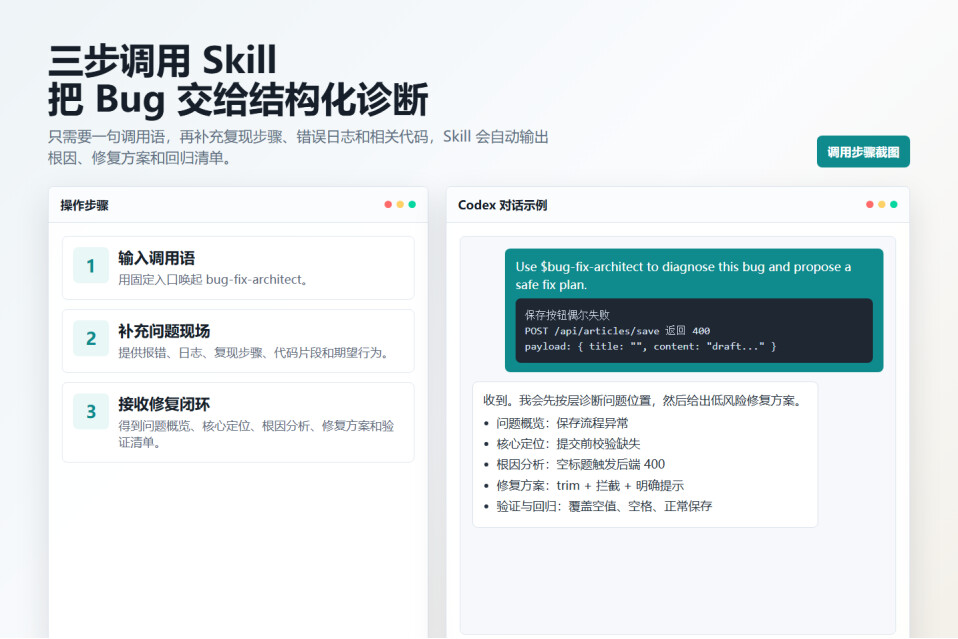Click bullet 修复方案：trim + 拦截 + 明确提示
Image resolution: width=958 pixels, height=639 pixels.
coord(590,485)
